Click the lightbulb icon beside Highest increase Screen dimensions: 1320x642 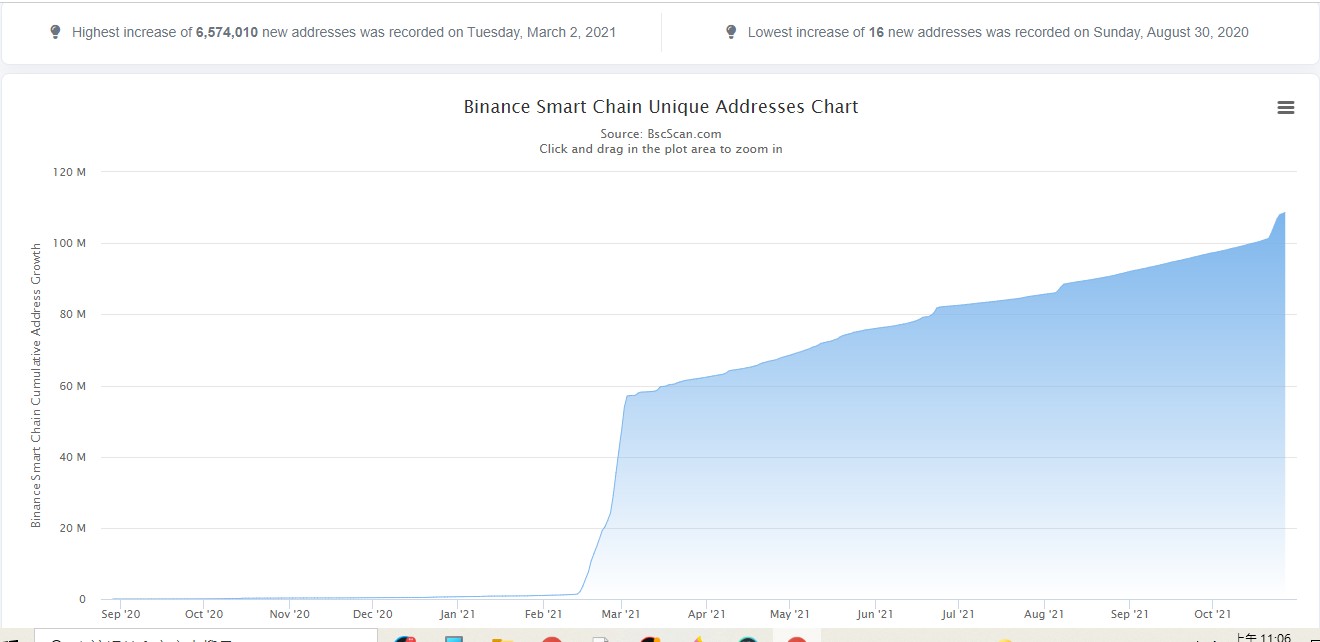tap(56, 32)
